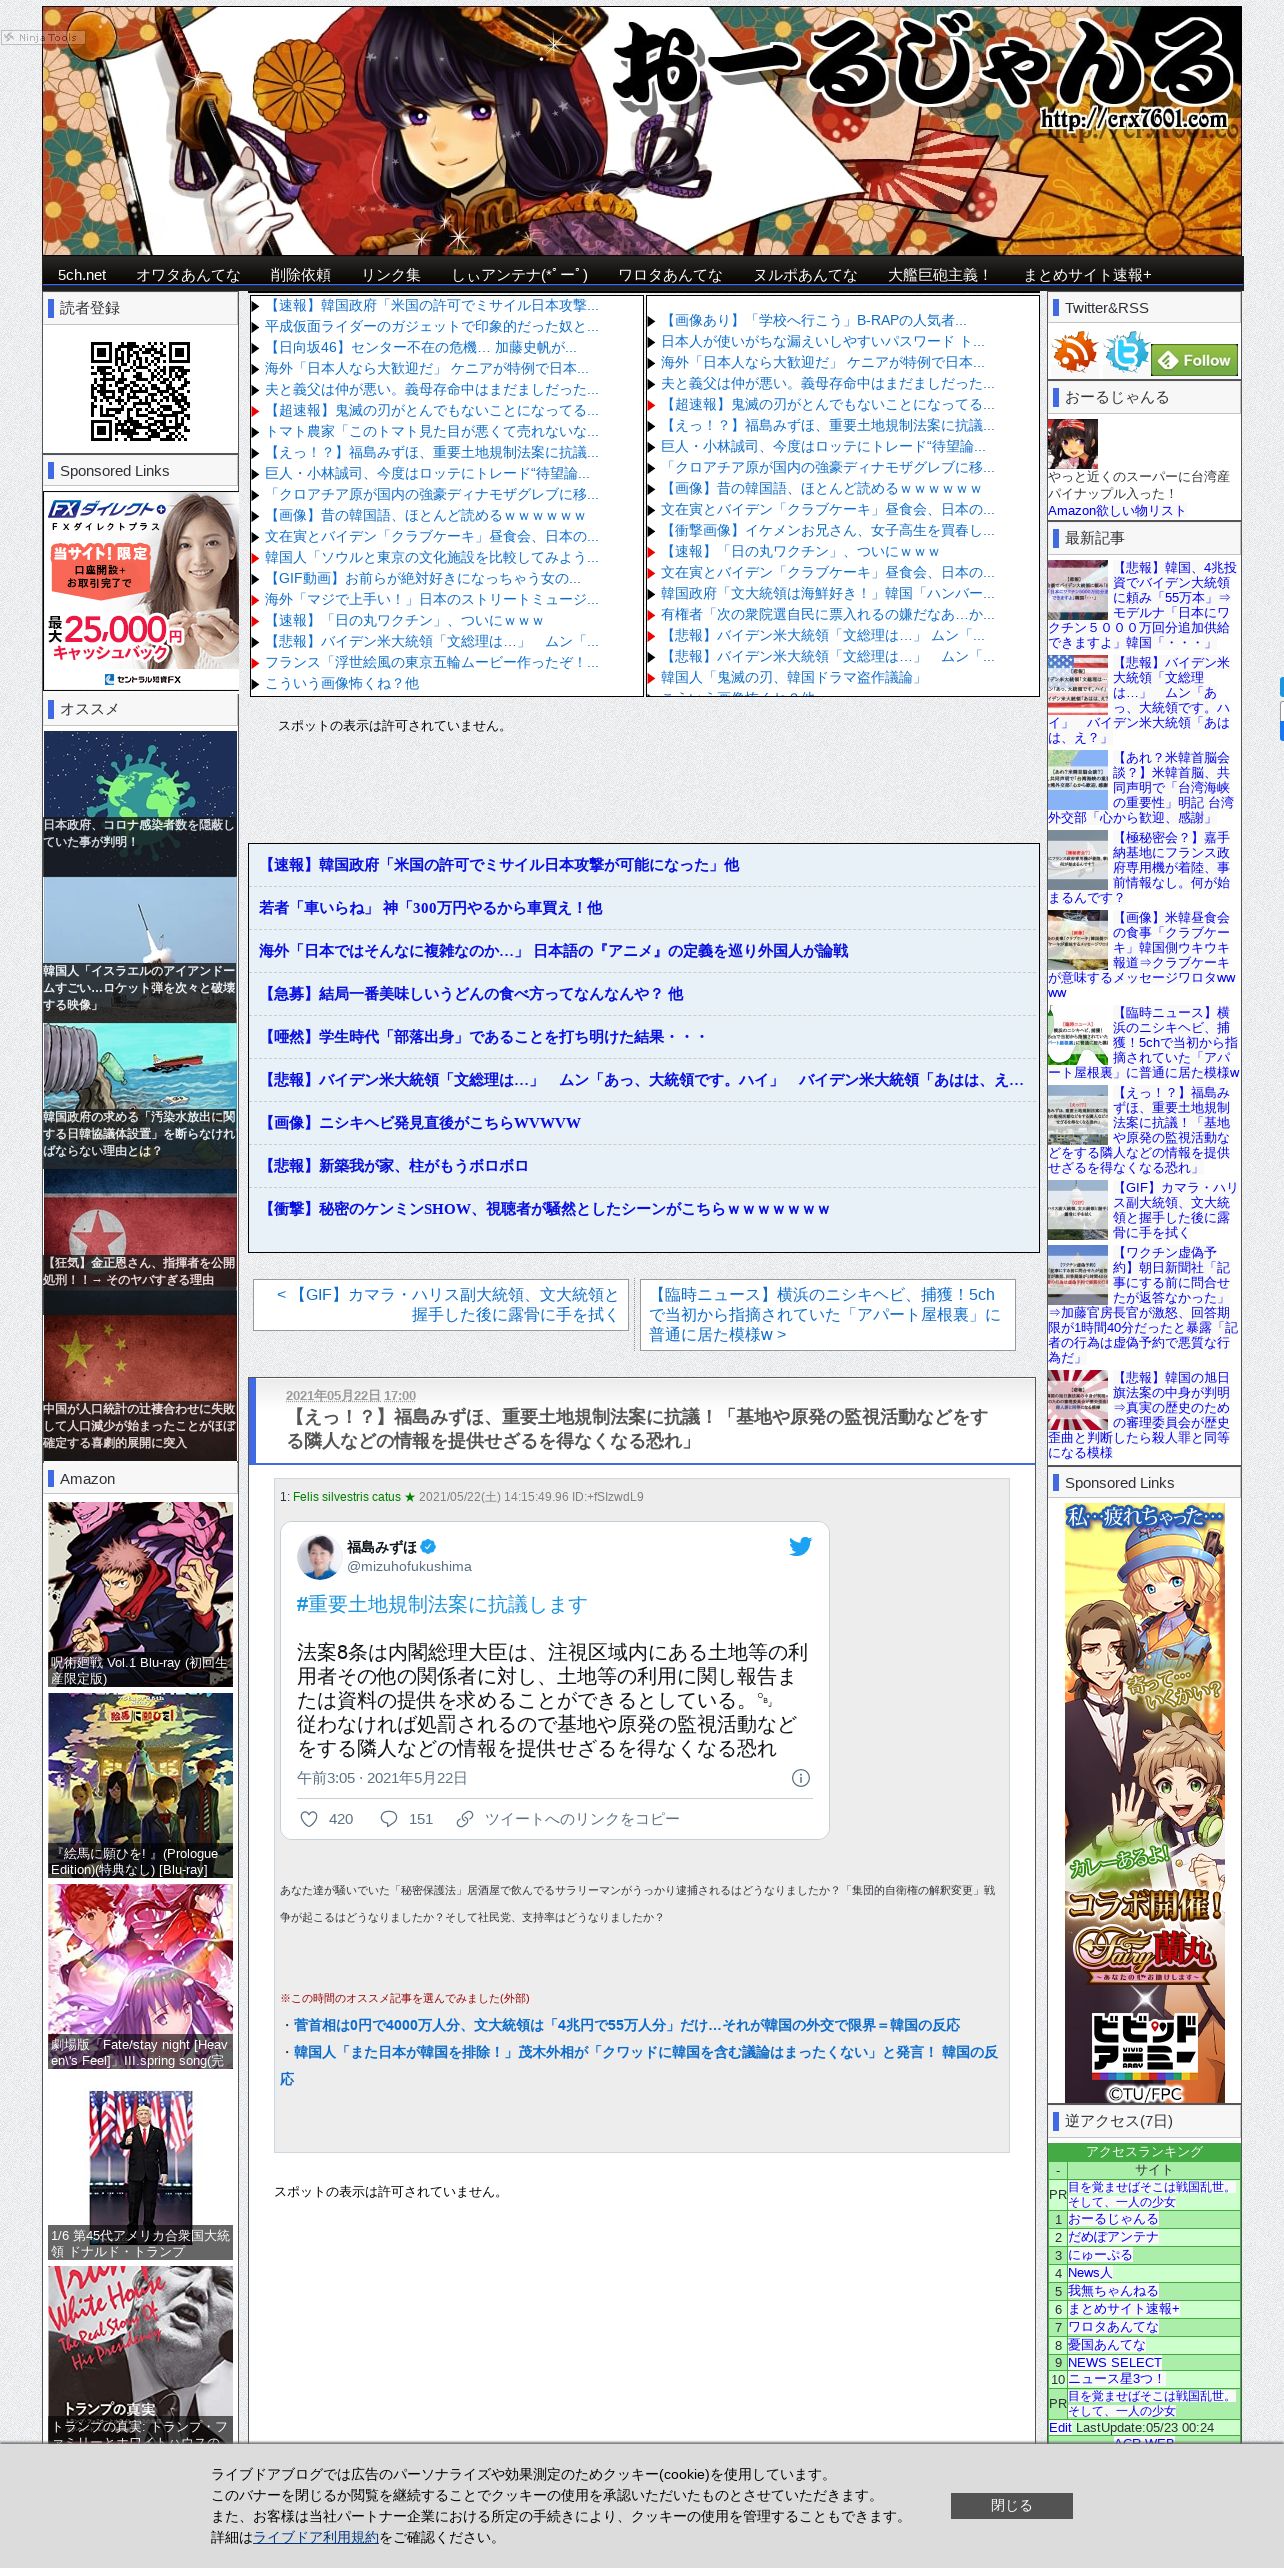The height and width of the screenshot is (2568, 1284).
Task: Open the @mizuhofukushima handle
Action: [x=409, y=1566]
